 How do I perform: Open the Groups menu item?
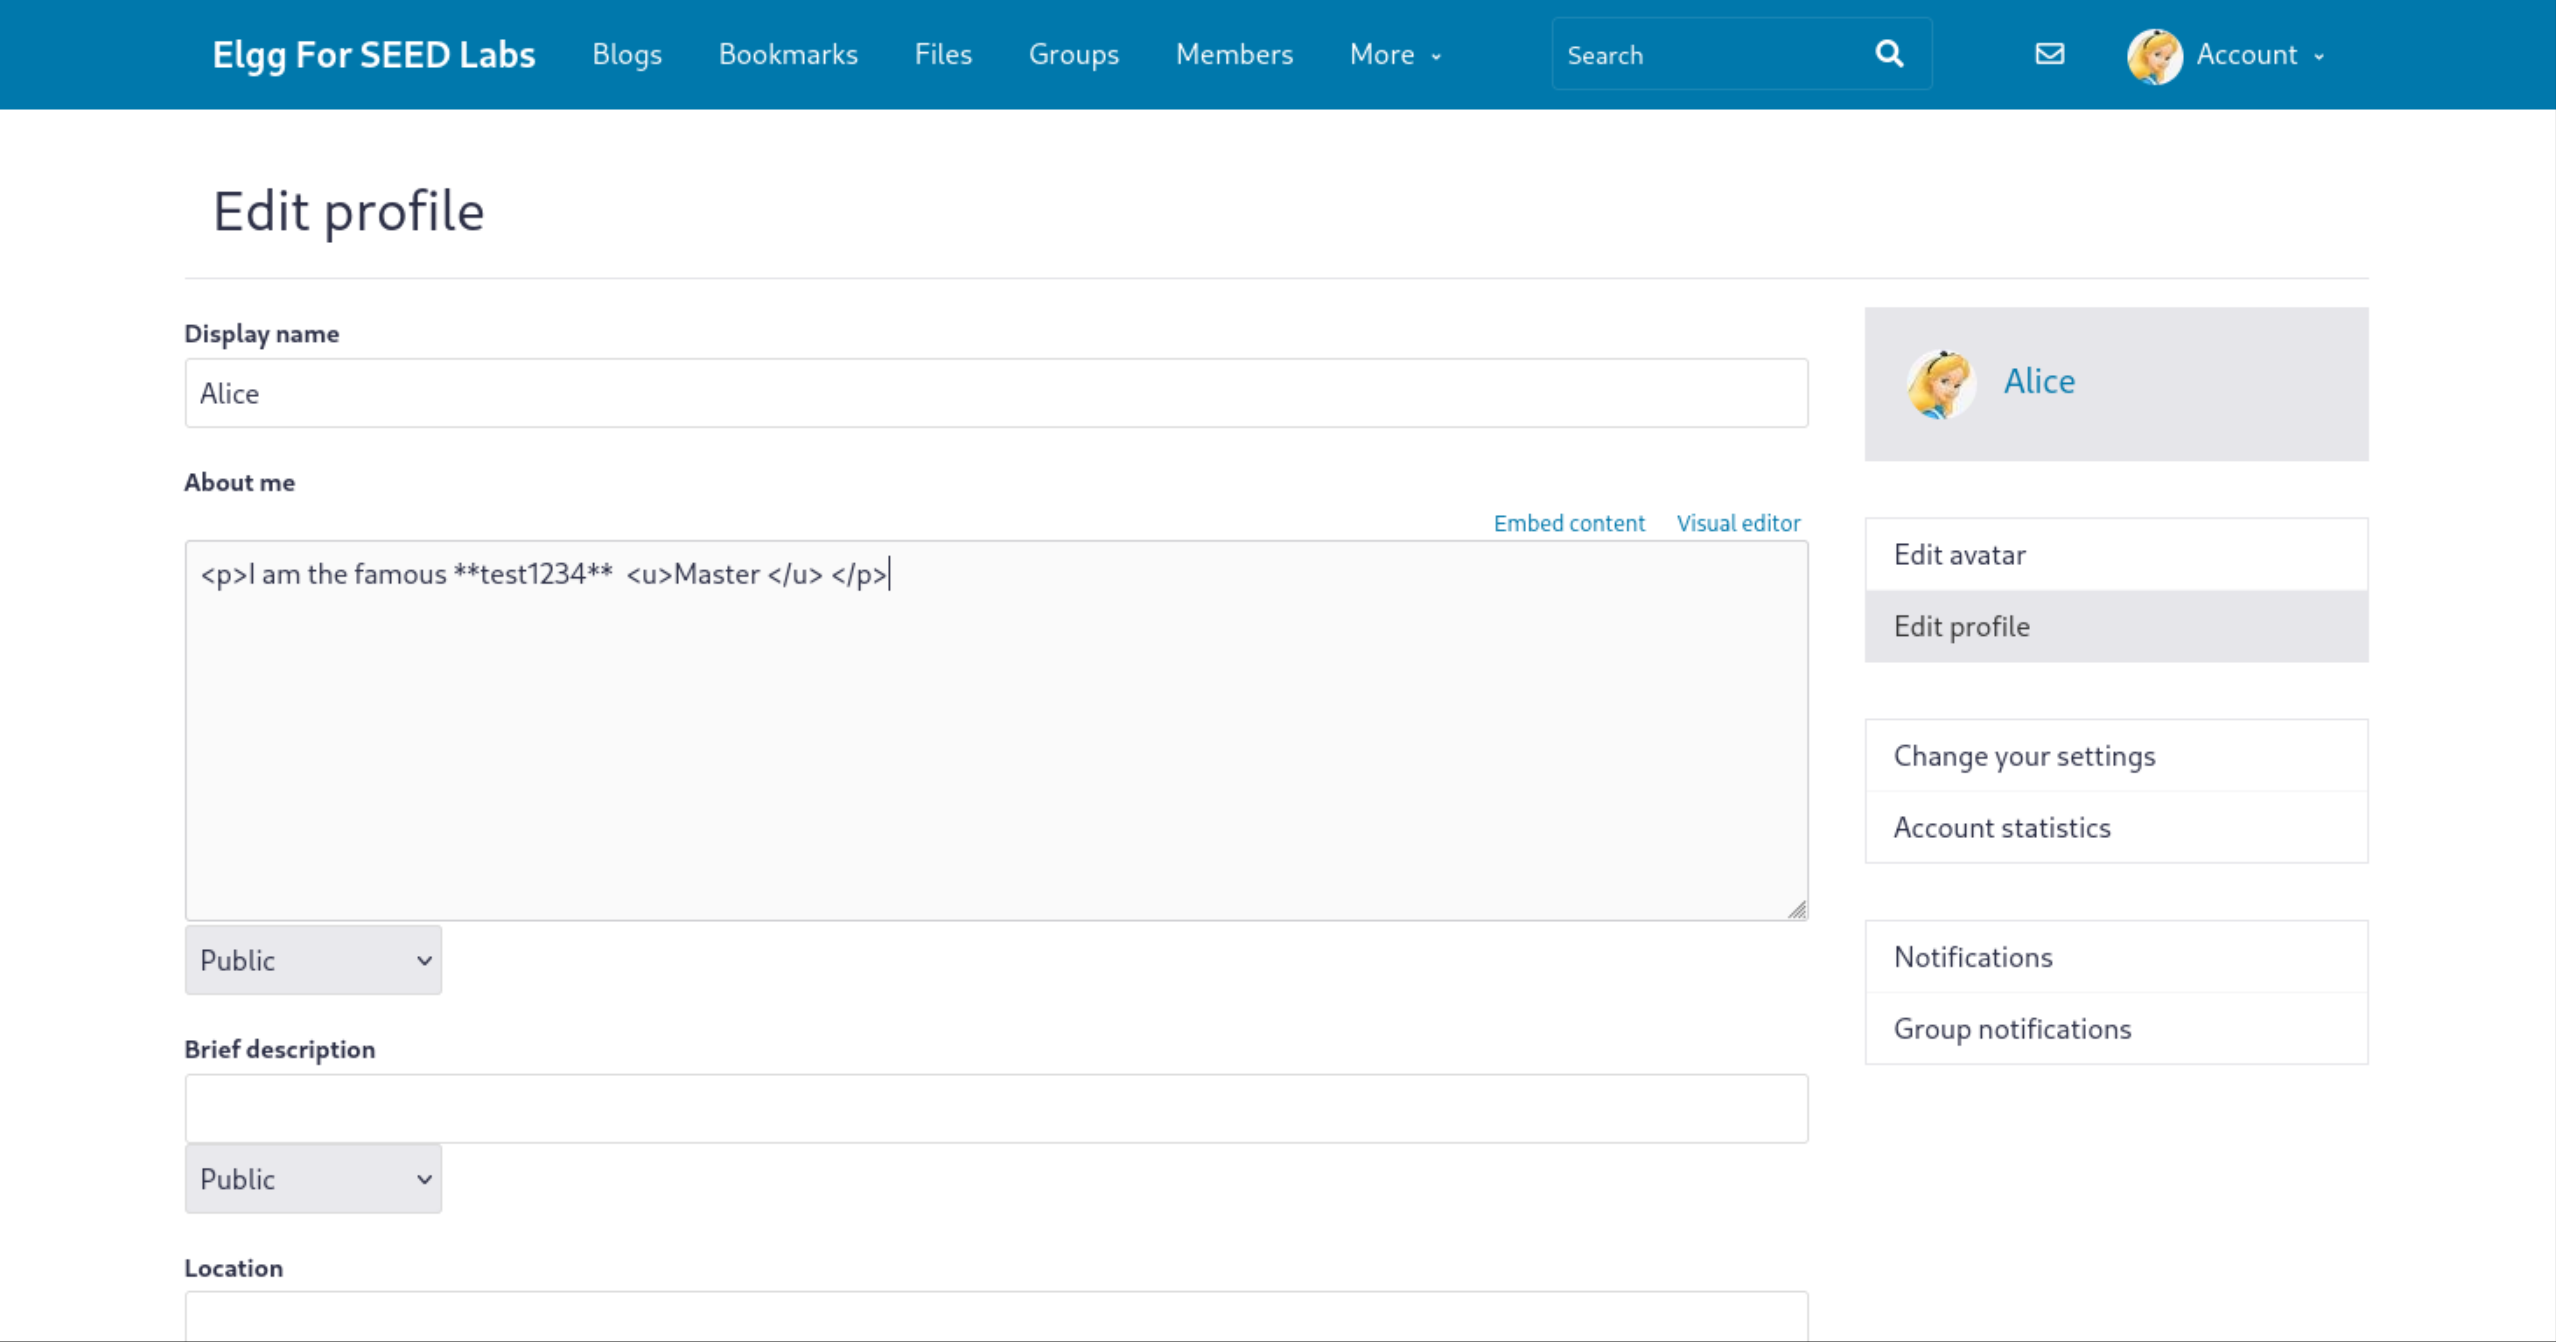coord(1073,55)
